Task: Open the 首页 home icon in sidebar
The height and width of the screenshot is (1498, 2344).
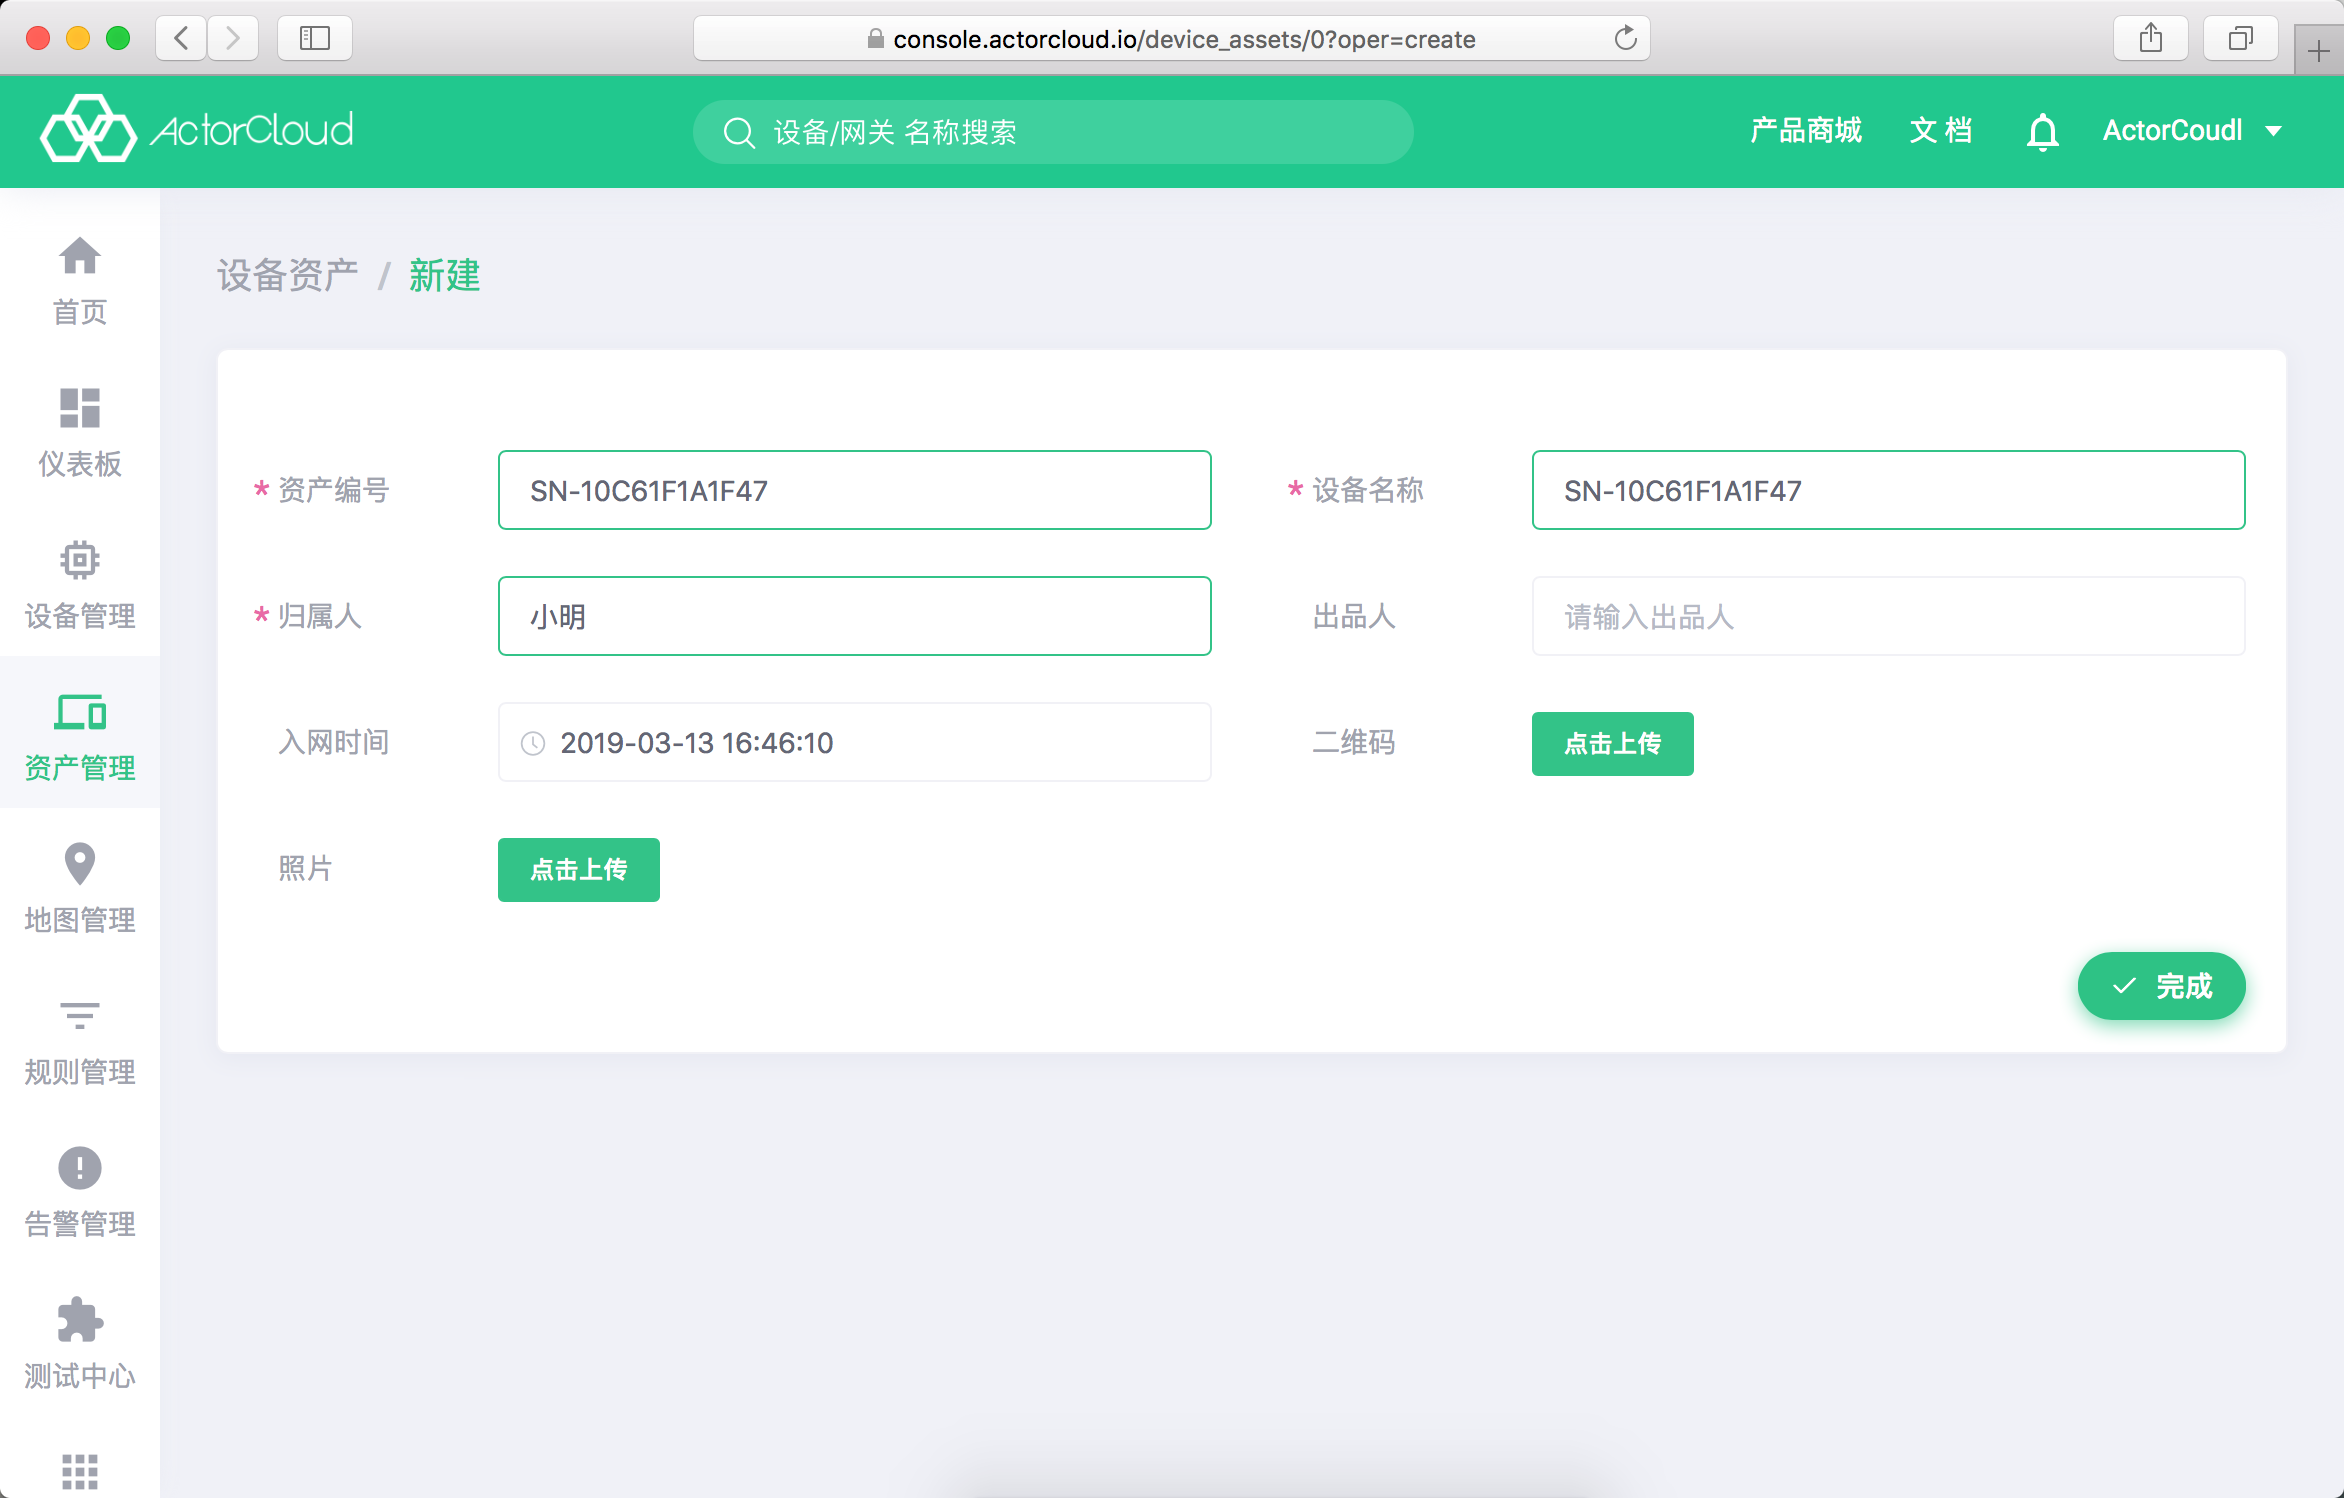Action: click(x=80, y=257)
